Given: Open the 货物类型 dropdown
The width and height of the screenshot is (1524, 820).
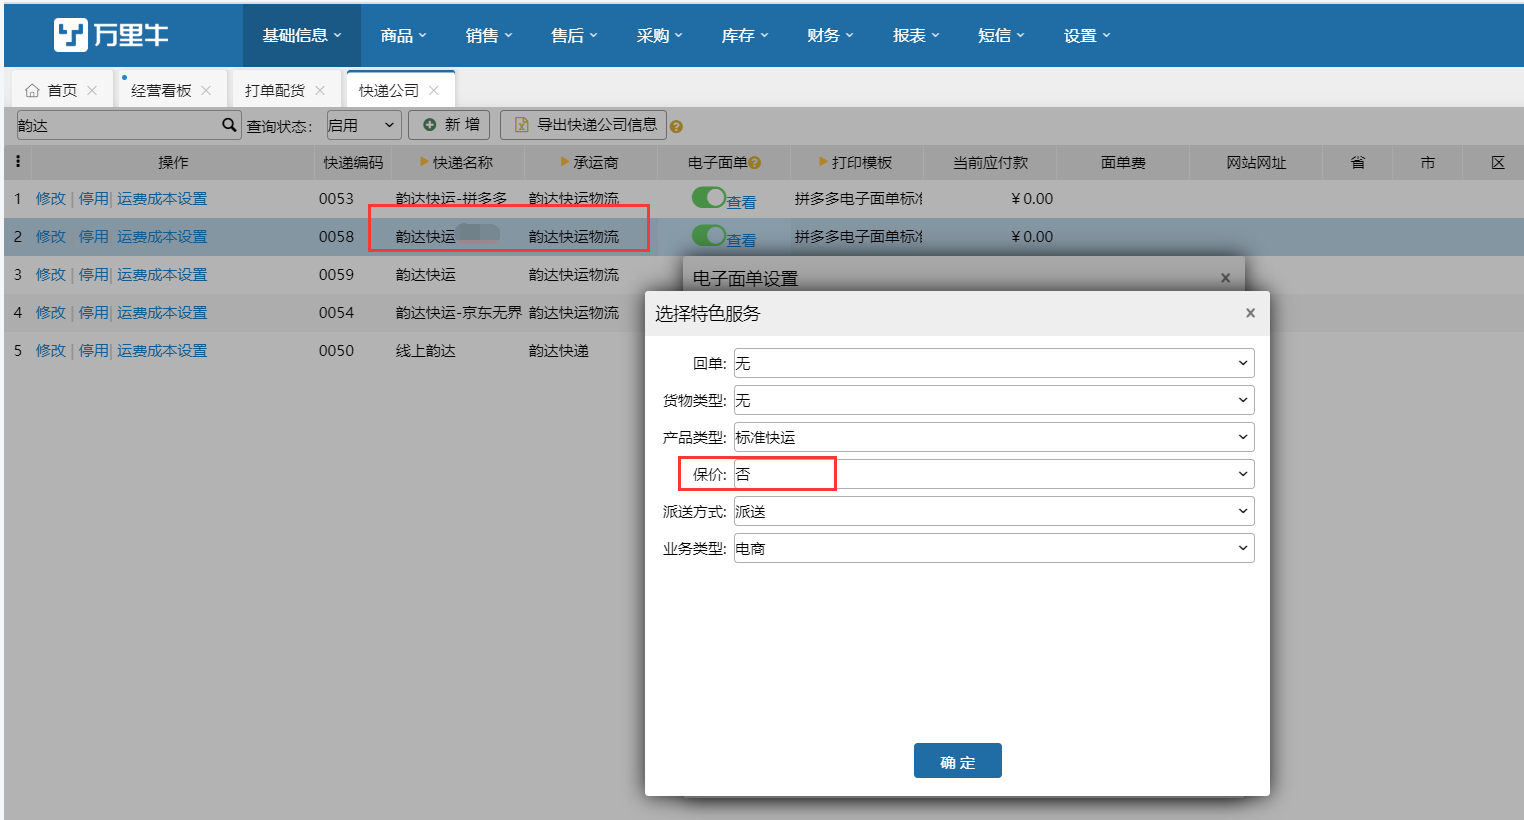Looking at the screenshot, I should point(994,400).
